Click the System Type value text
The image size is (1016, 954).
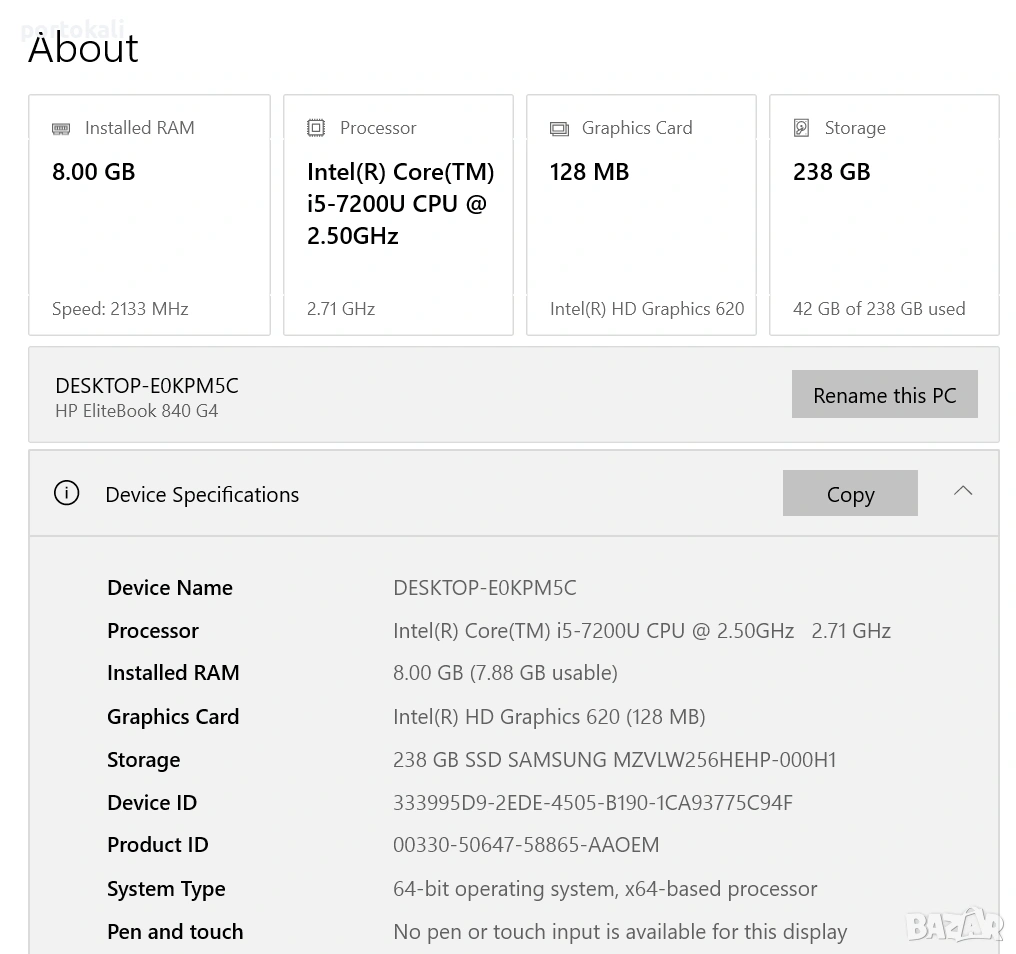tap(604, 889)
